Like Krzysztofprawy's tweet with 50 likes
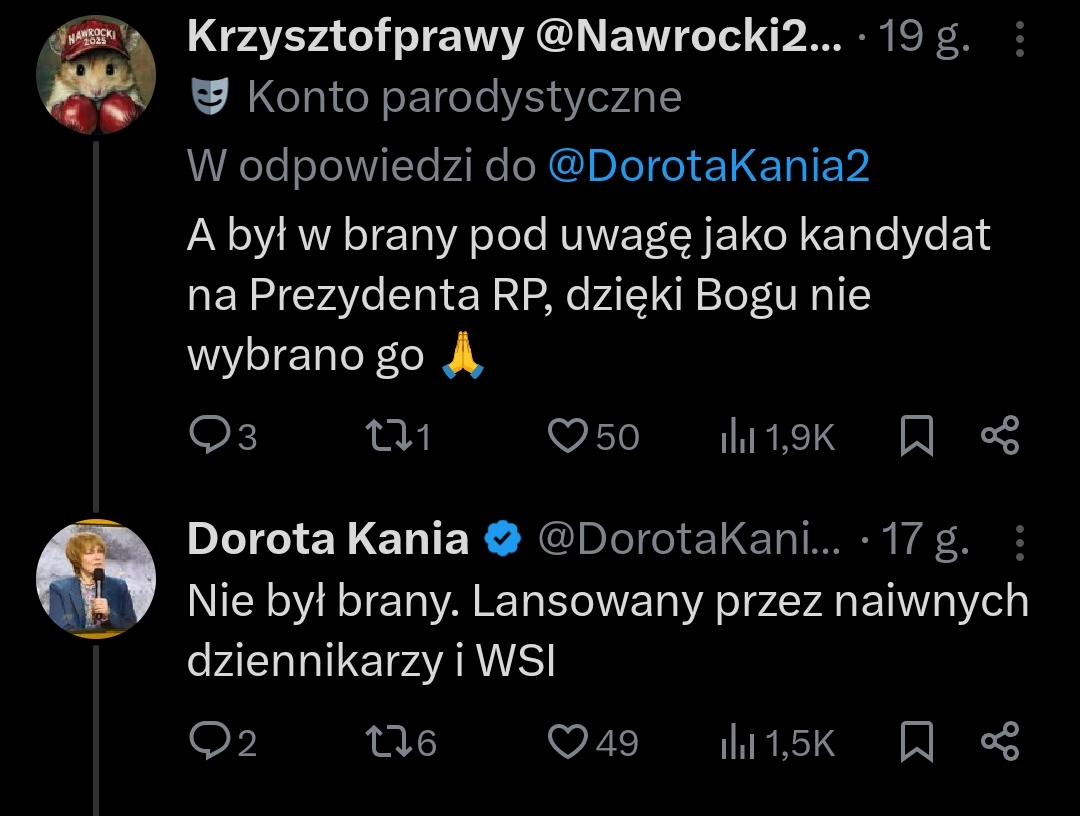This screenshot has height=816, width=1080. click(x=569, y=437)
